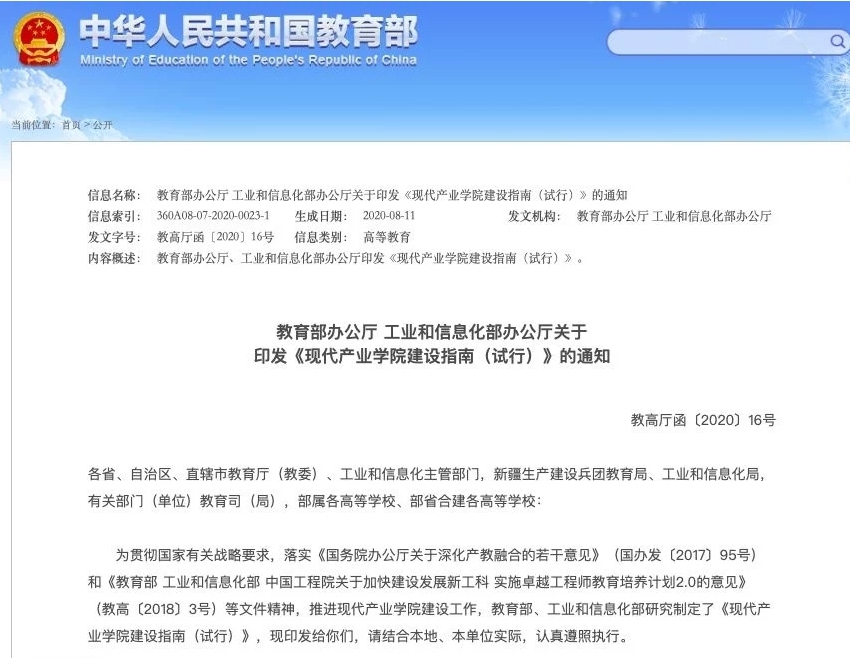Click the 信息名称 label
This screenshot has width=850, height=658.
click(x=114, y=195)
